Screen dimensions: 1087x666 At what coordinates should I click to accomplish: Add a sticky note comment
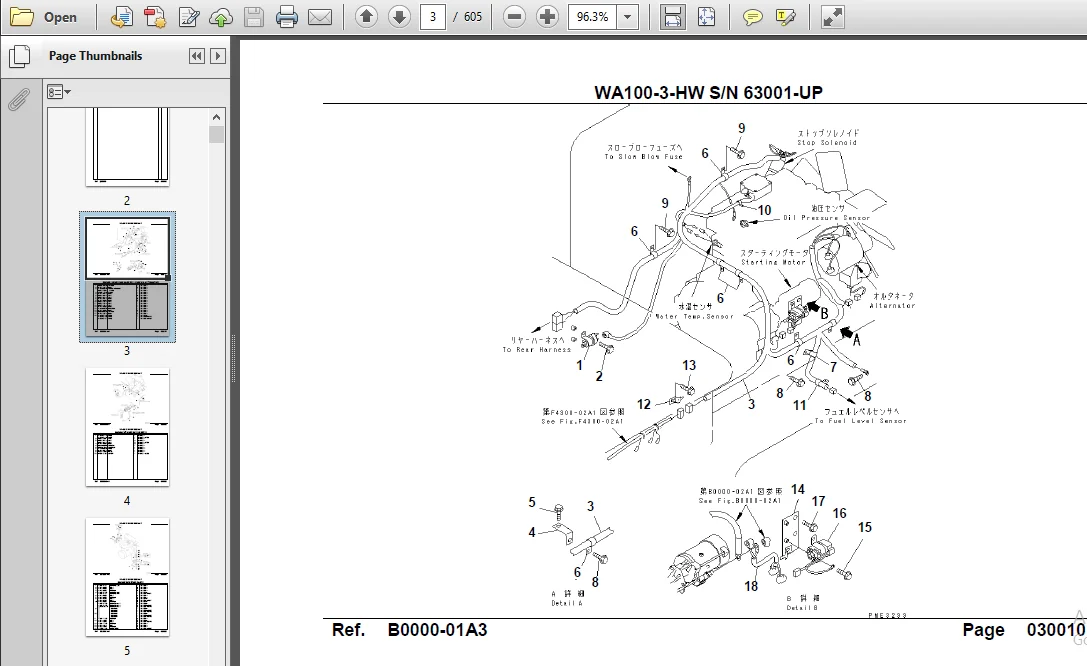[x=752, y=17]
